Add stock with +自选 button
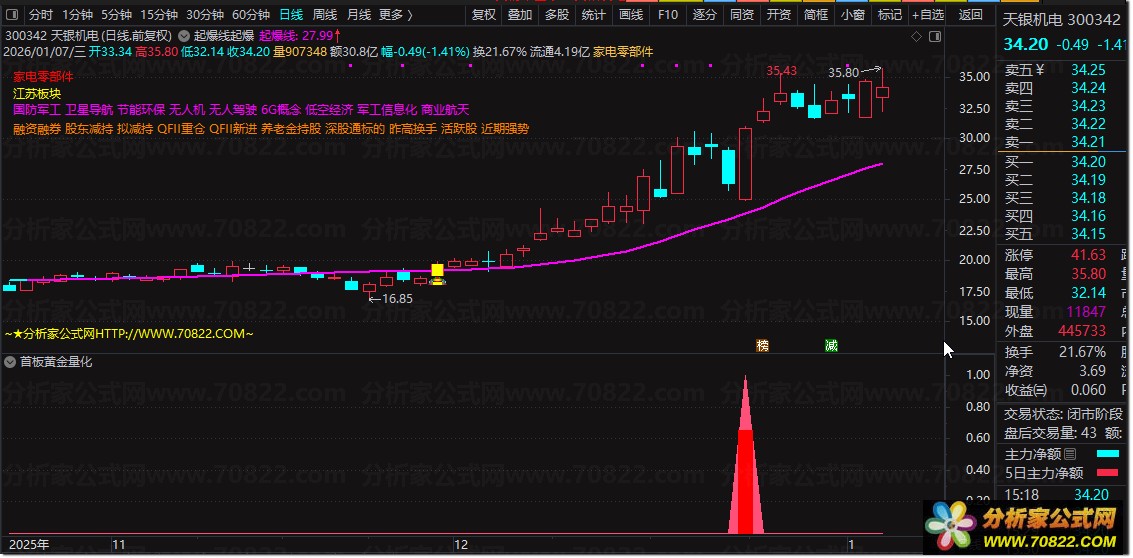 pyautogui.click(x=928, y=14)
